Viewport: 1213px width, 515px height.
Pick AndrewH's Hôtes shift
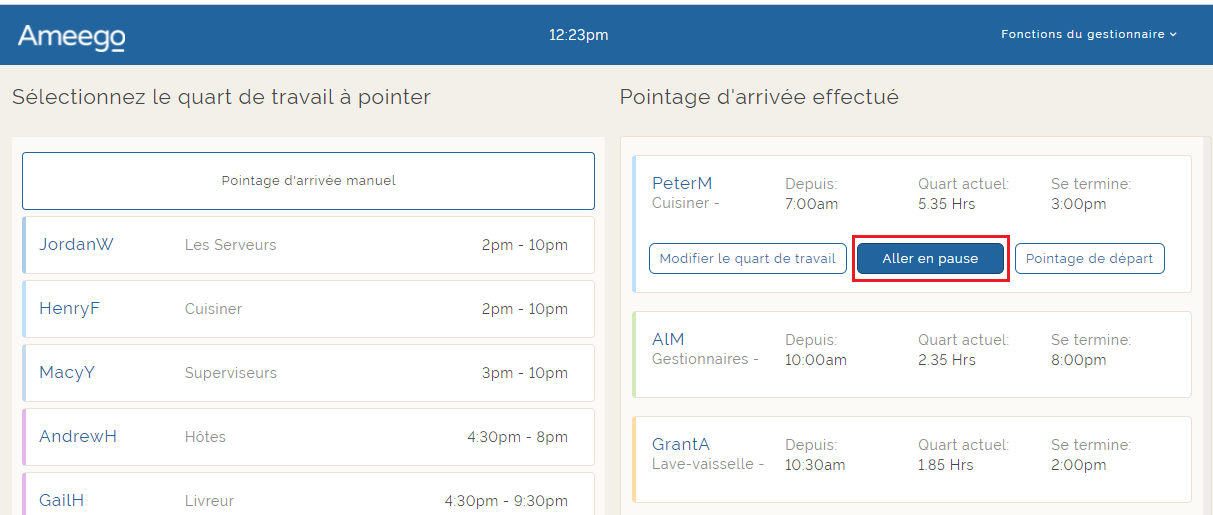(x=308, y=437)
